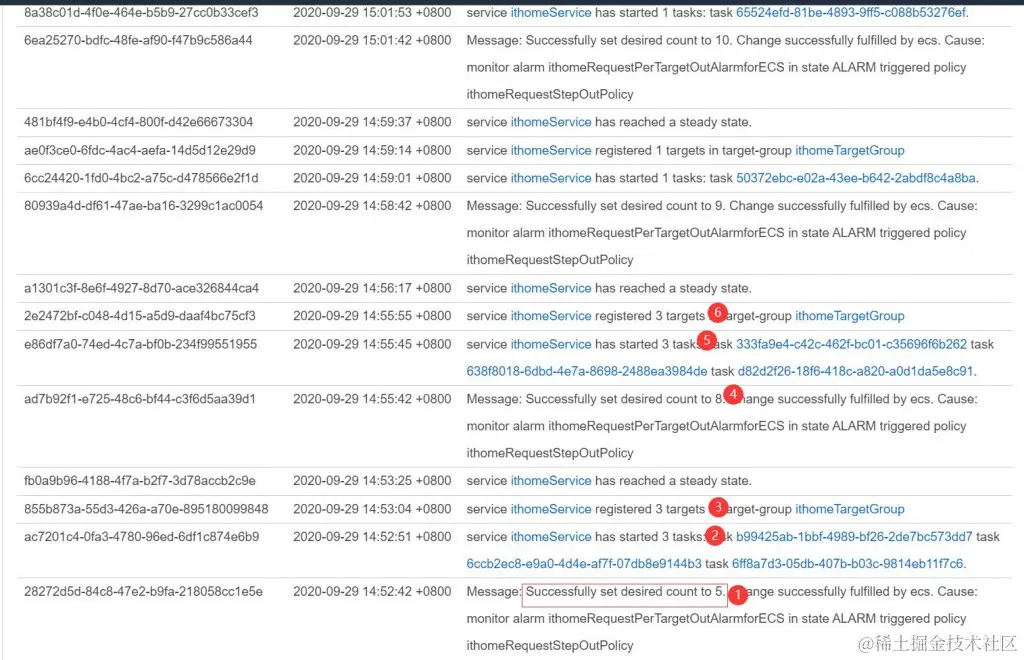Click ithomeService link in the 14:53:04 event
The image size is (1024, 660).
pyautogui.click(x=551, y=509)
